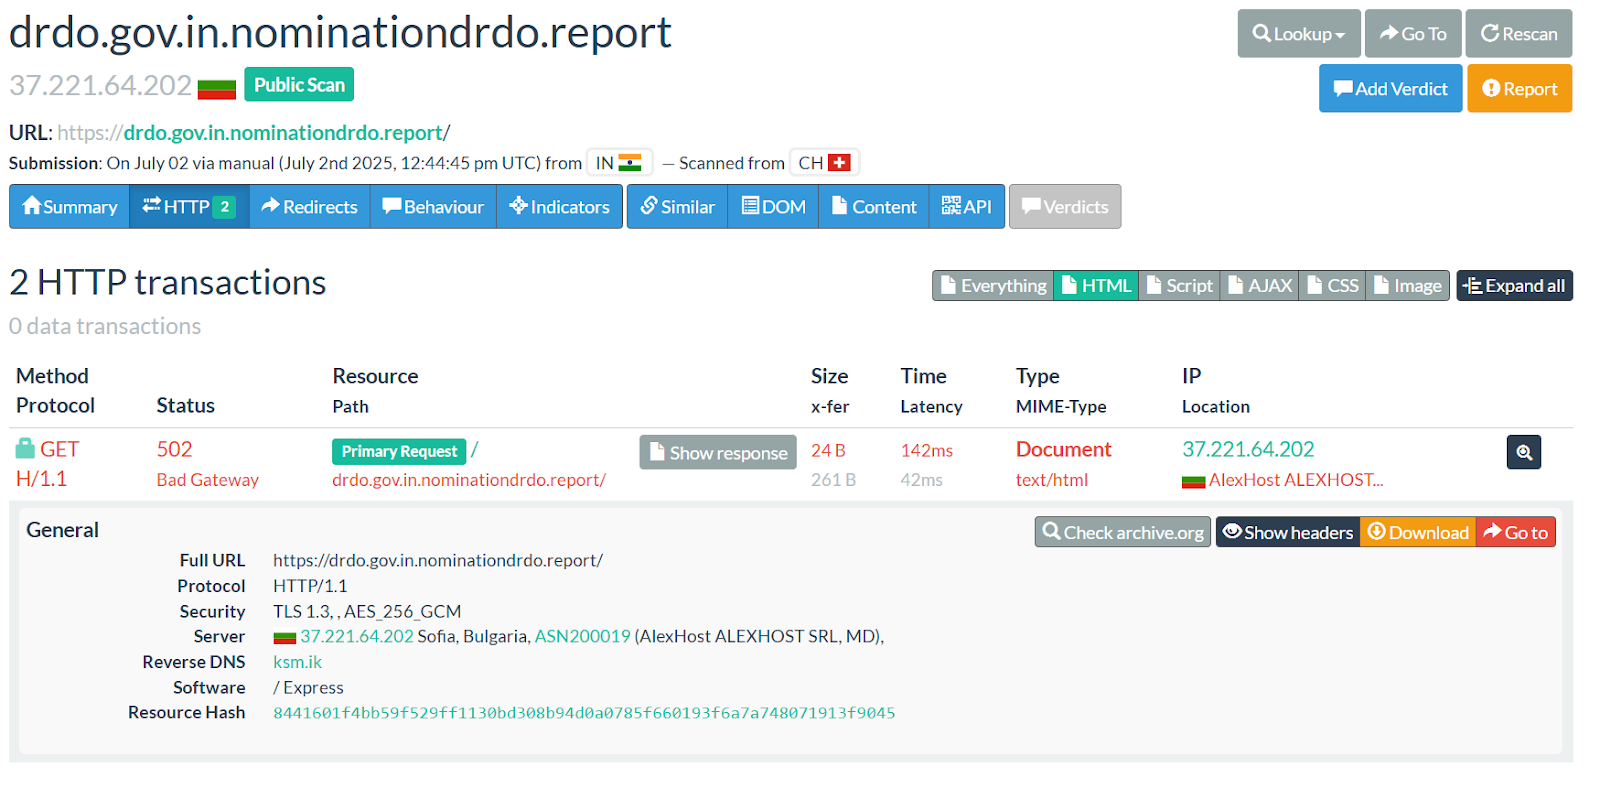Click the Public Scan badge

pos(299,85)
